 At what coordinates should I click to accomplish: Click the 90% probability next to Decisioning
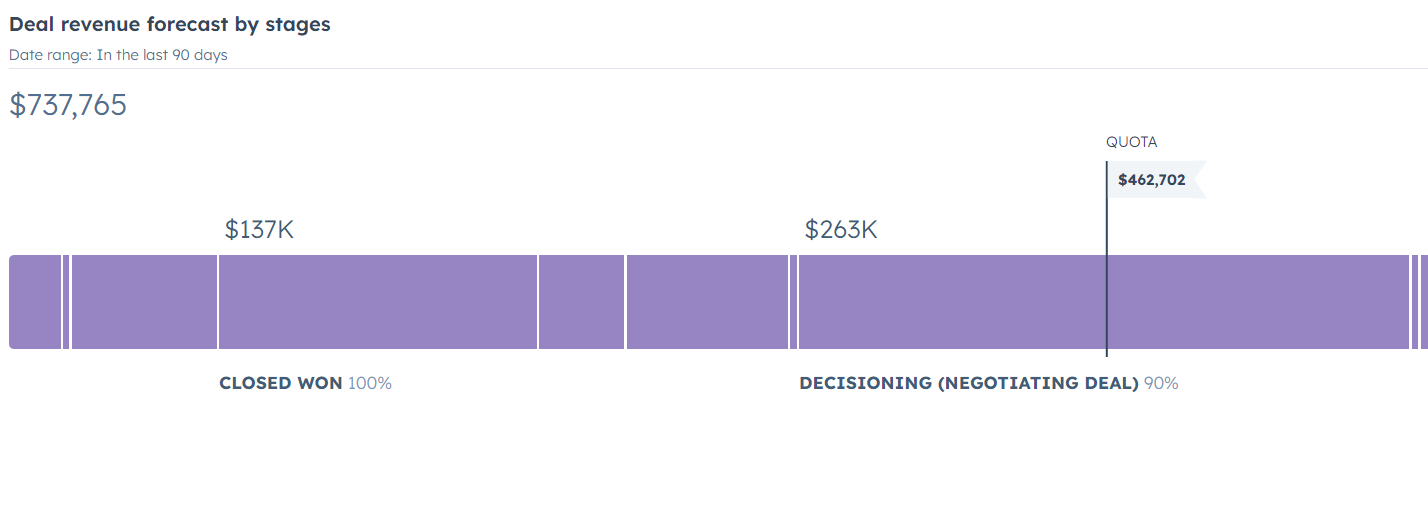[x=1161, y=383]
